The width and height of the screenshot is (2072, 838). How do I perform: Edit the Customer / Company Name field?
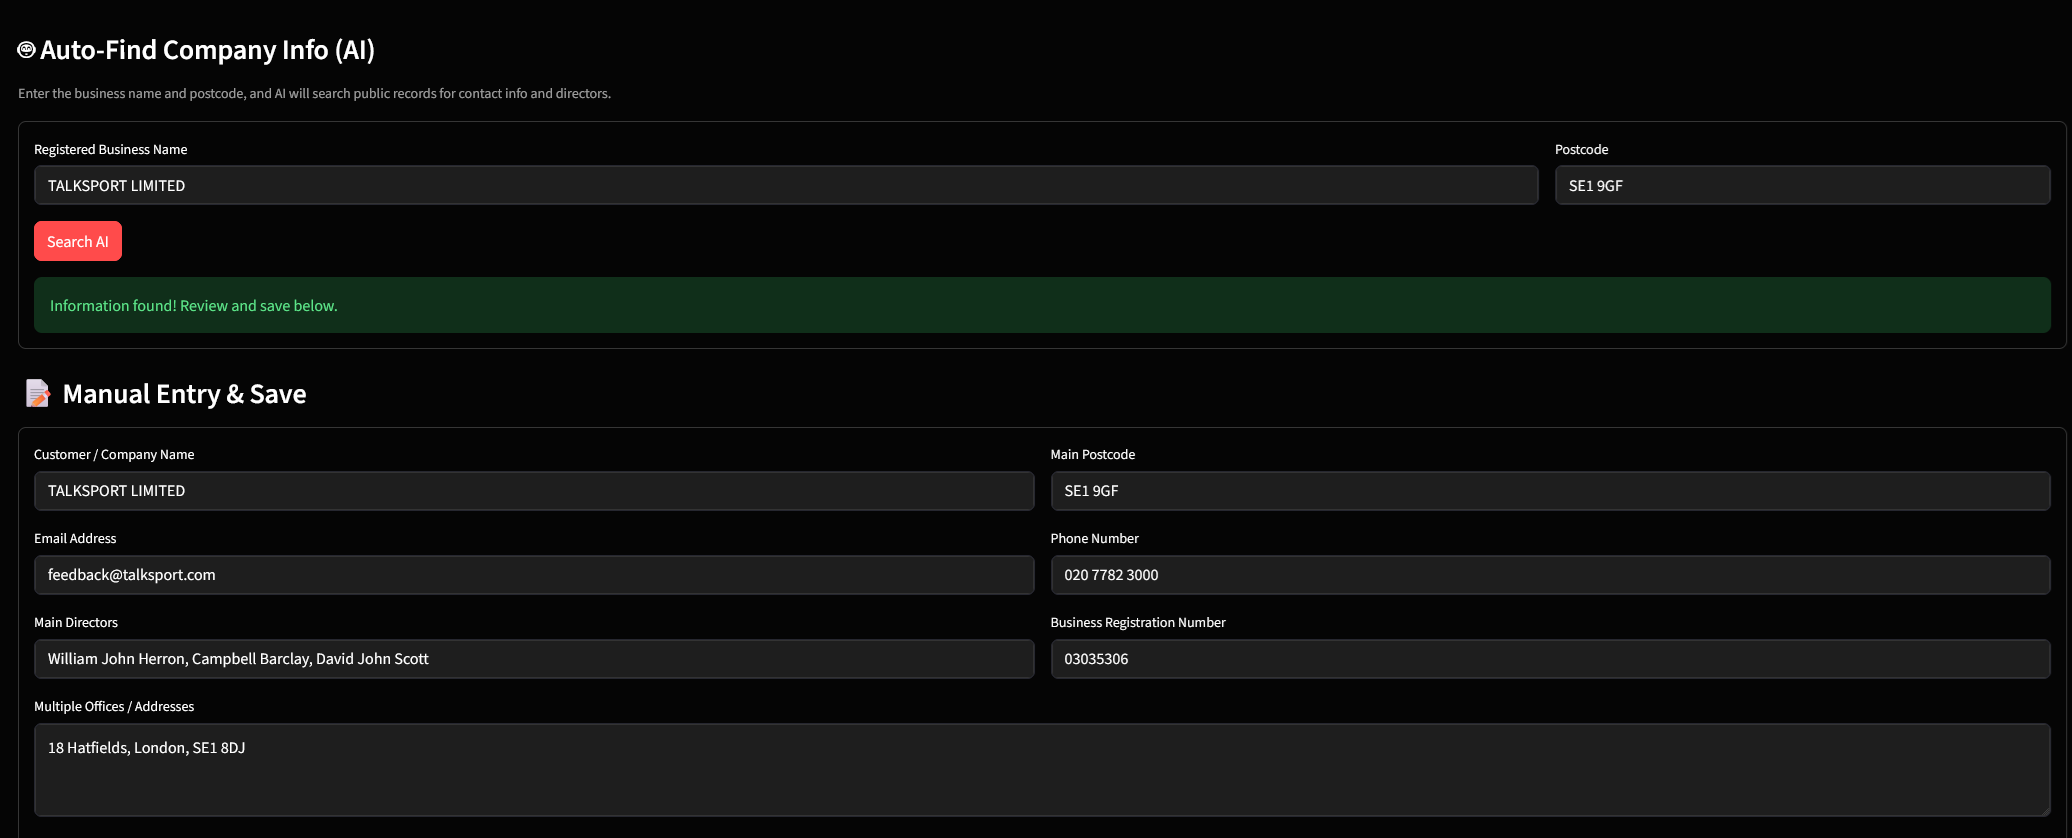(534, 491)
